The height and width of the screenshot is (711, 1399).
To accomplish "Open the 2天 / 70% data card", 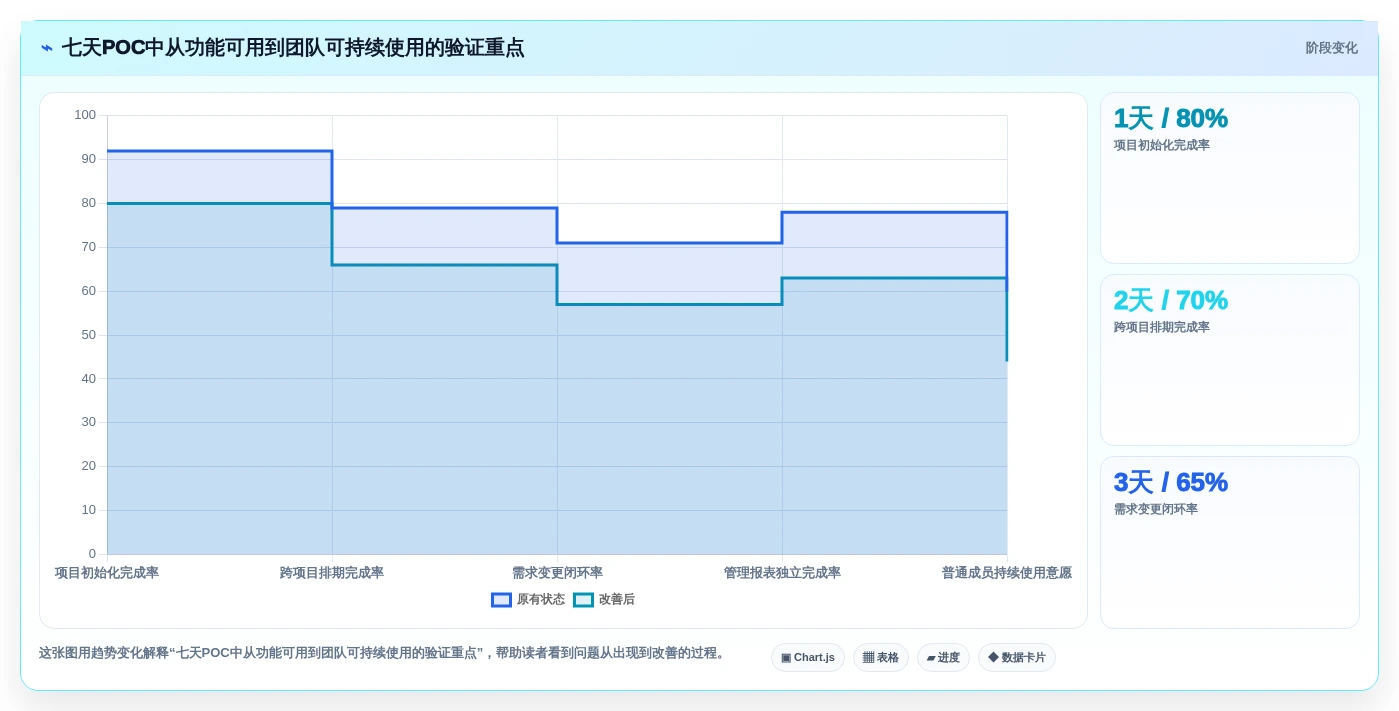I will coord(1229,360).
